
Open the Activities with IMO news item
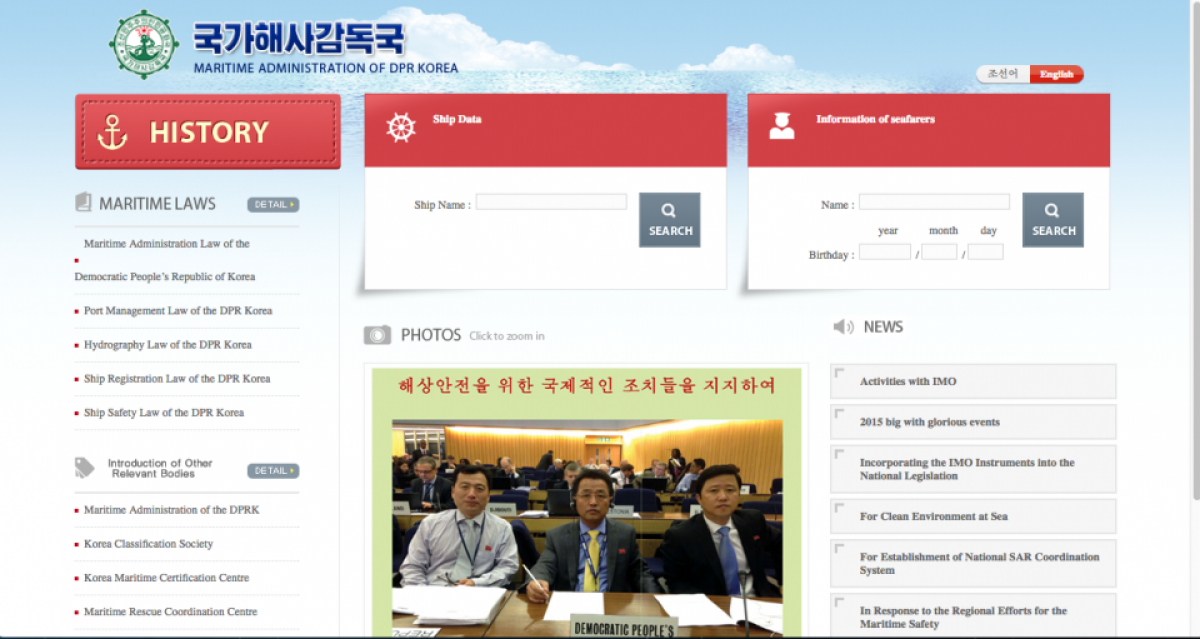[900, 380]
